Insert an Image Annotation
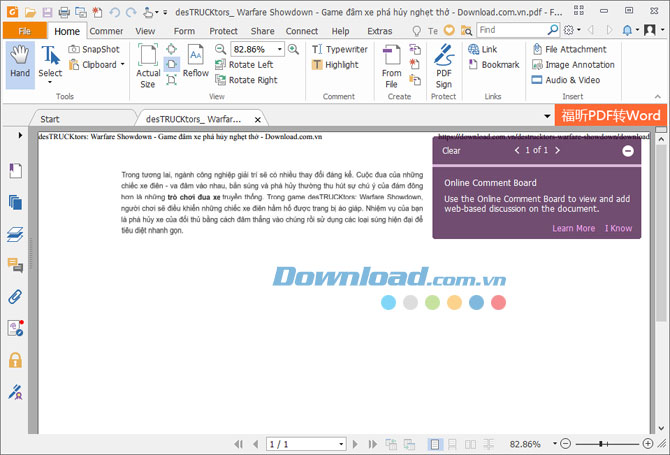Viewport: 670px width, 455px height. 573,65
